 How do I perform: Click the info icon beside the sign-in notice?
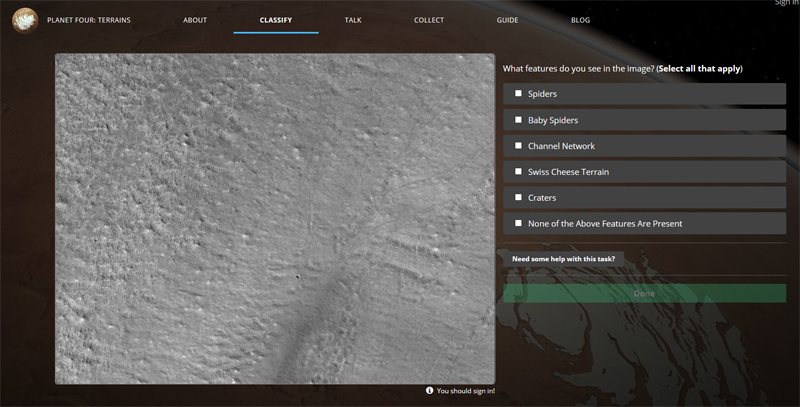pos(429,391)
